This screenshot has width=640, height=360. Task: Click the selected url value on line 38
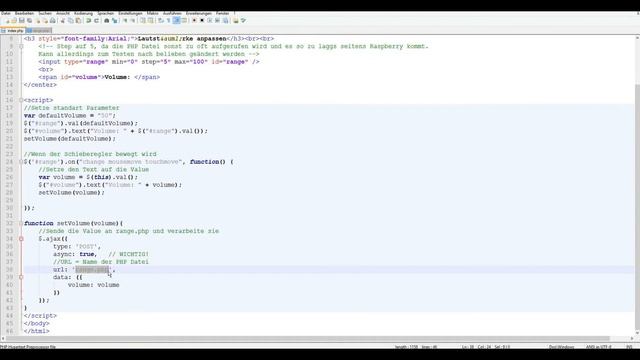tap(92, 270)
